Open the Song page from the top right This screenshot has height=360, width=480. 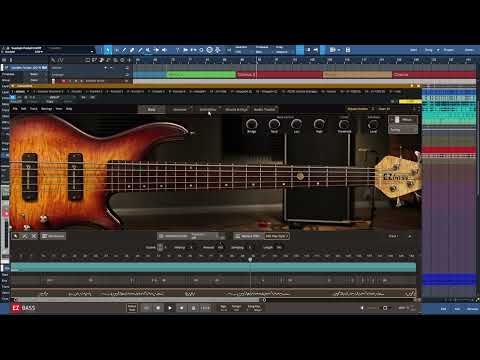[x=429, y=50]
